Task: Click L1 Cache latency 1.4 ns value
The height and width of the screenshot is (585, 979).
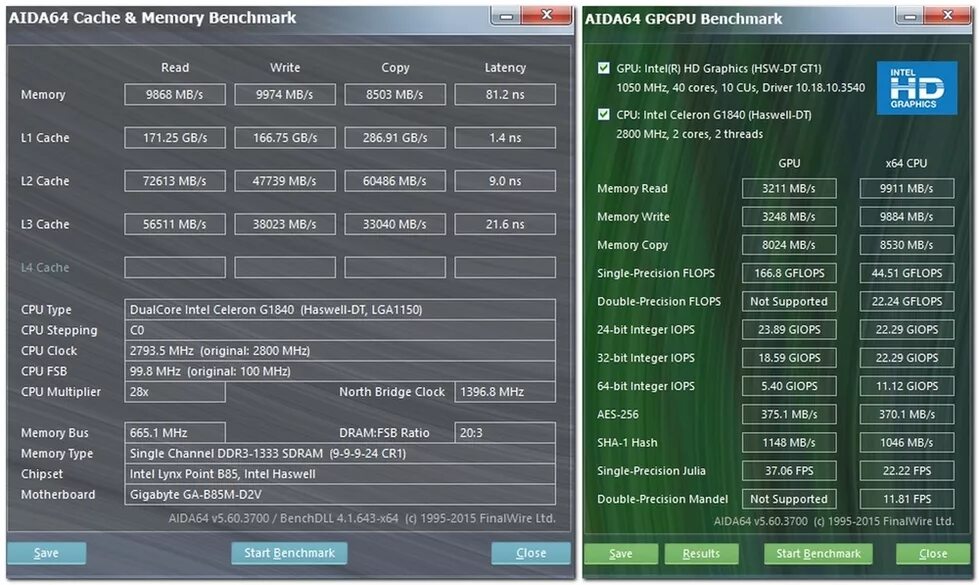Action: (505, 137)
